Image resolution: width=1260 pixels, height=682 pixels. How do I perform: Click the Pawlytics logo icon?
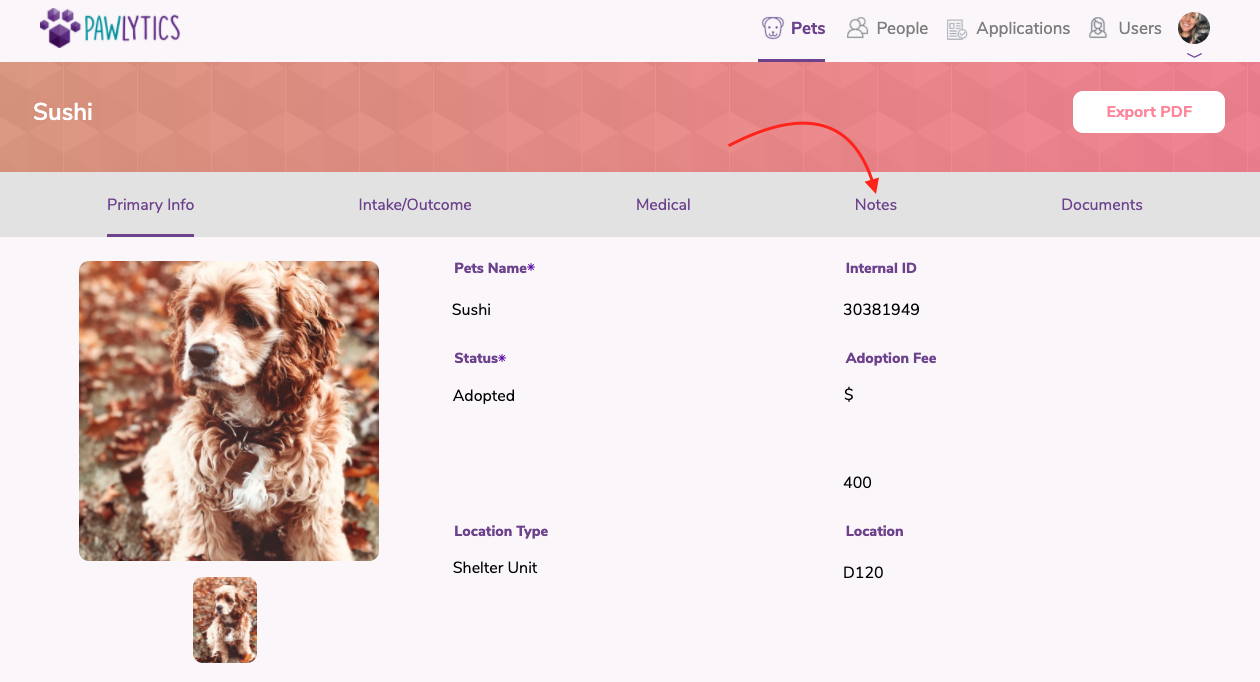(60, 28)
